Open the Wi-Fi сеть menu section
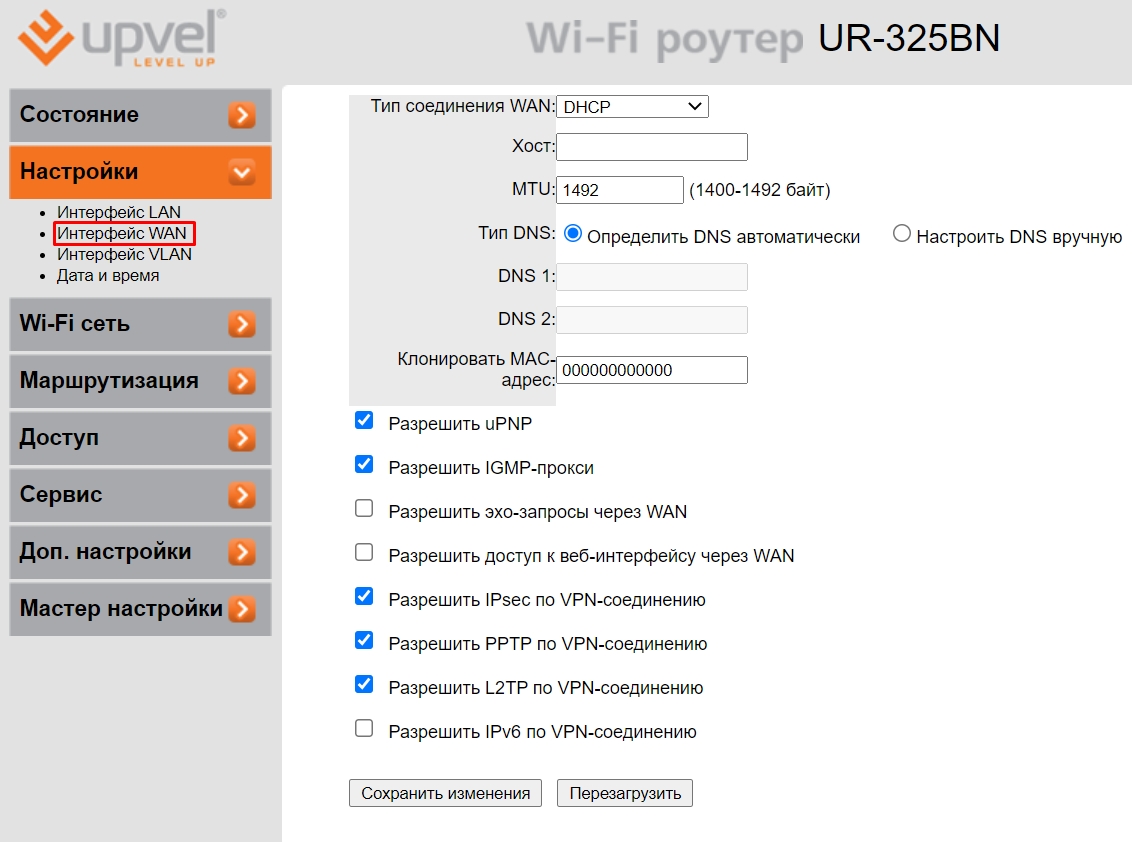 pyautogui.click(x=140, y=324)
